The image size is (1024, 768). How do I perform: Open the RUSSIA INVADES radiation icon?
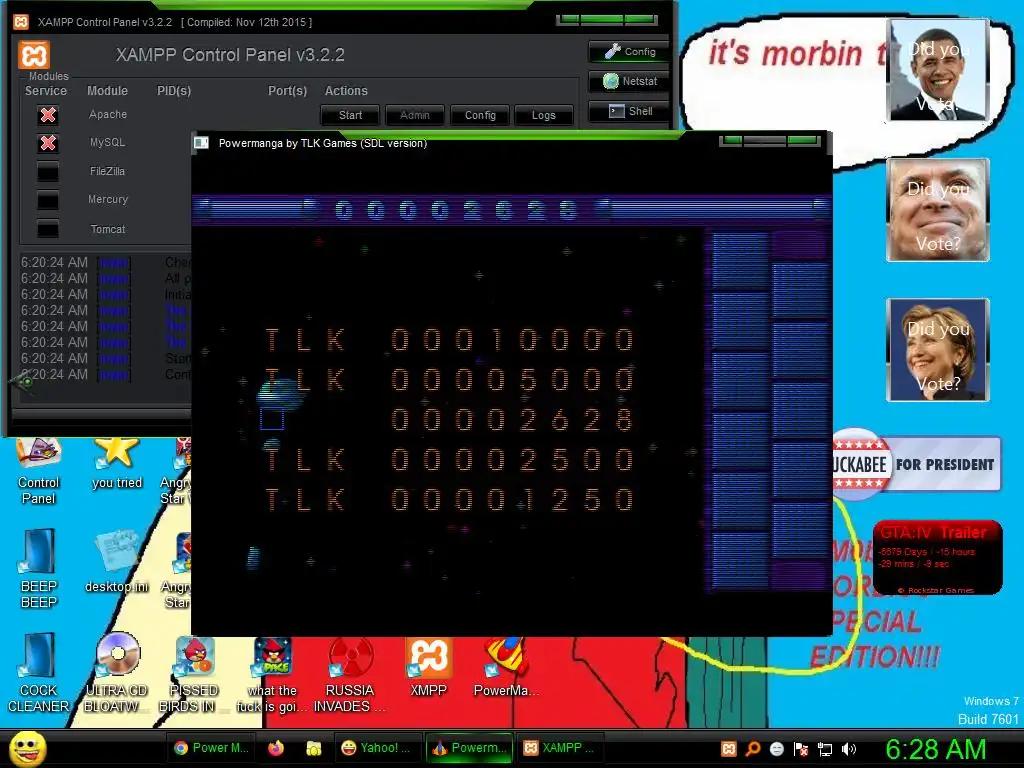(x=350, y=674)
